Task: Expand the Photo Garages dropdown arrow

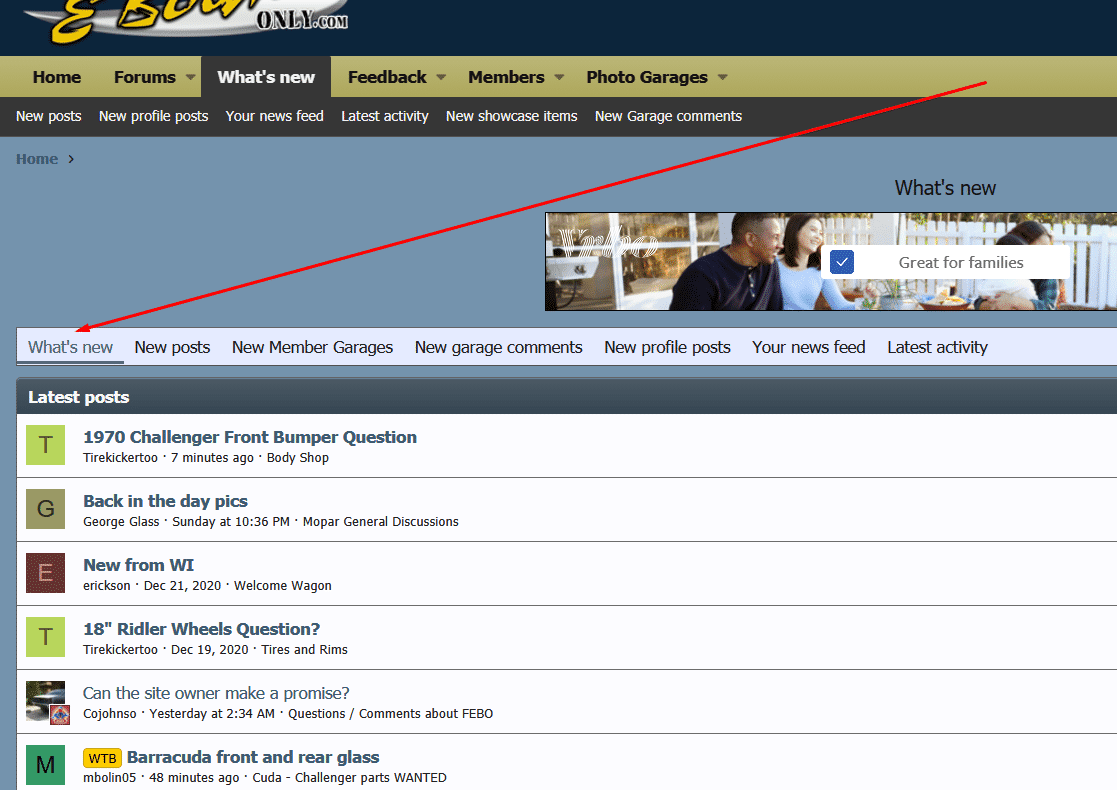Action: point(722,77)
